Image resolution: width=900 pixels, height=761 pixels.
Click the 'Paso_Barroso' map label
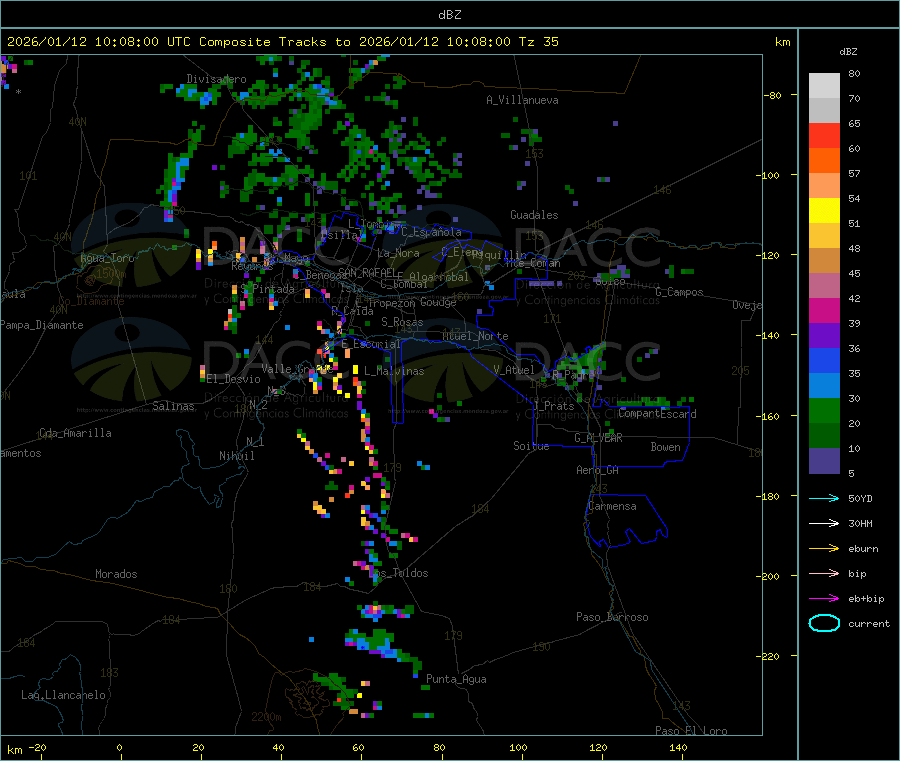point(612,617)
